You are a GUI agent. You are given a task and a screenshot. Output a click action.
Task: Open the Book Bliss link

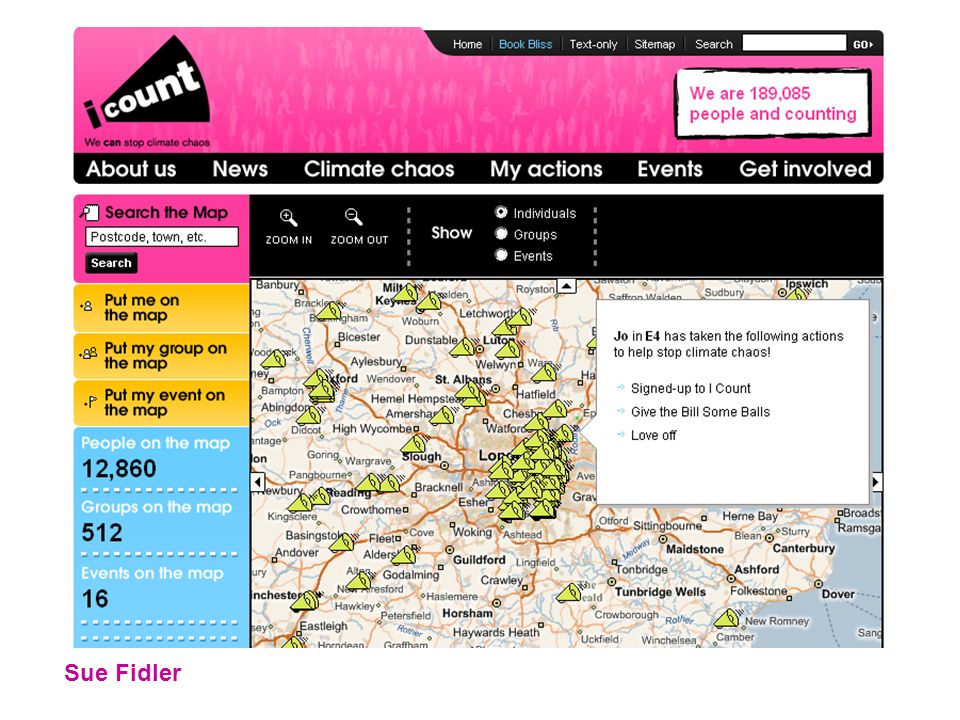525,44
